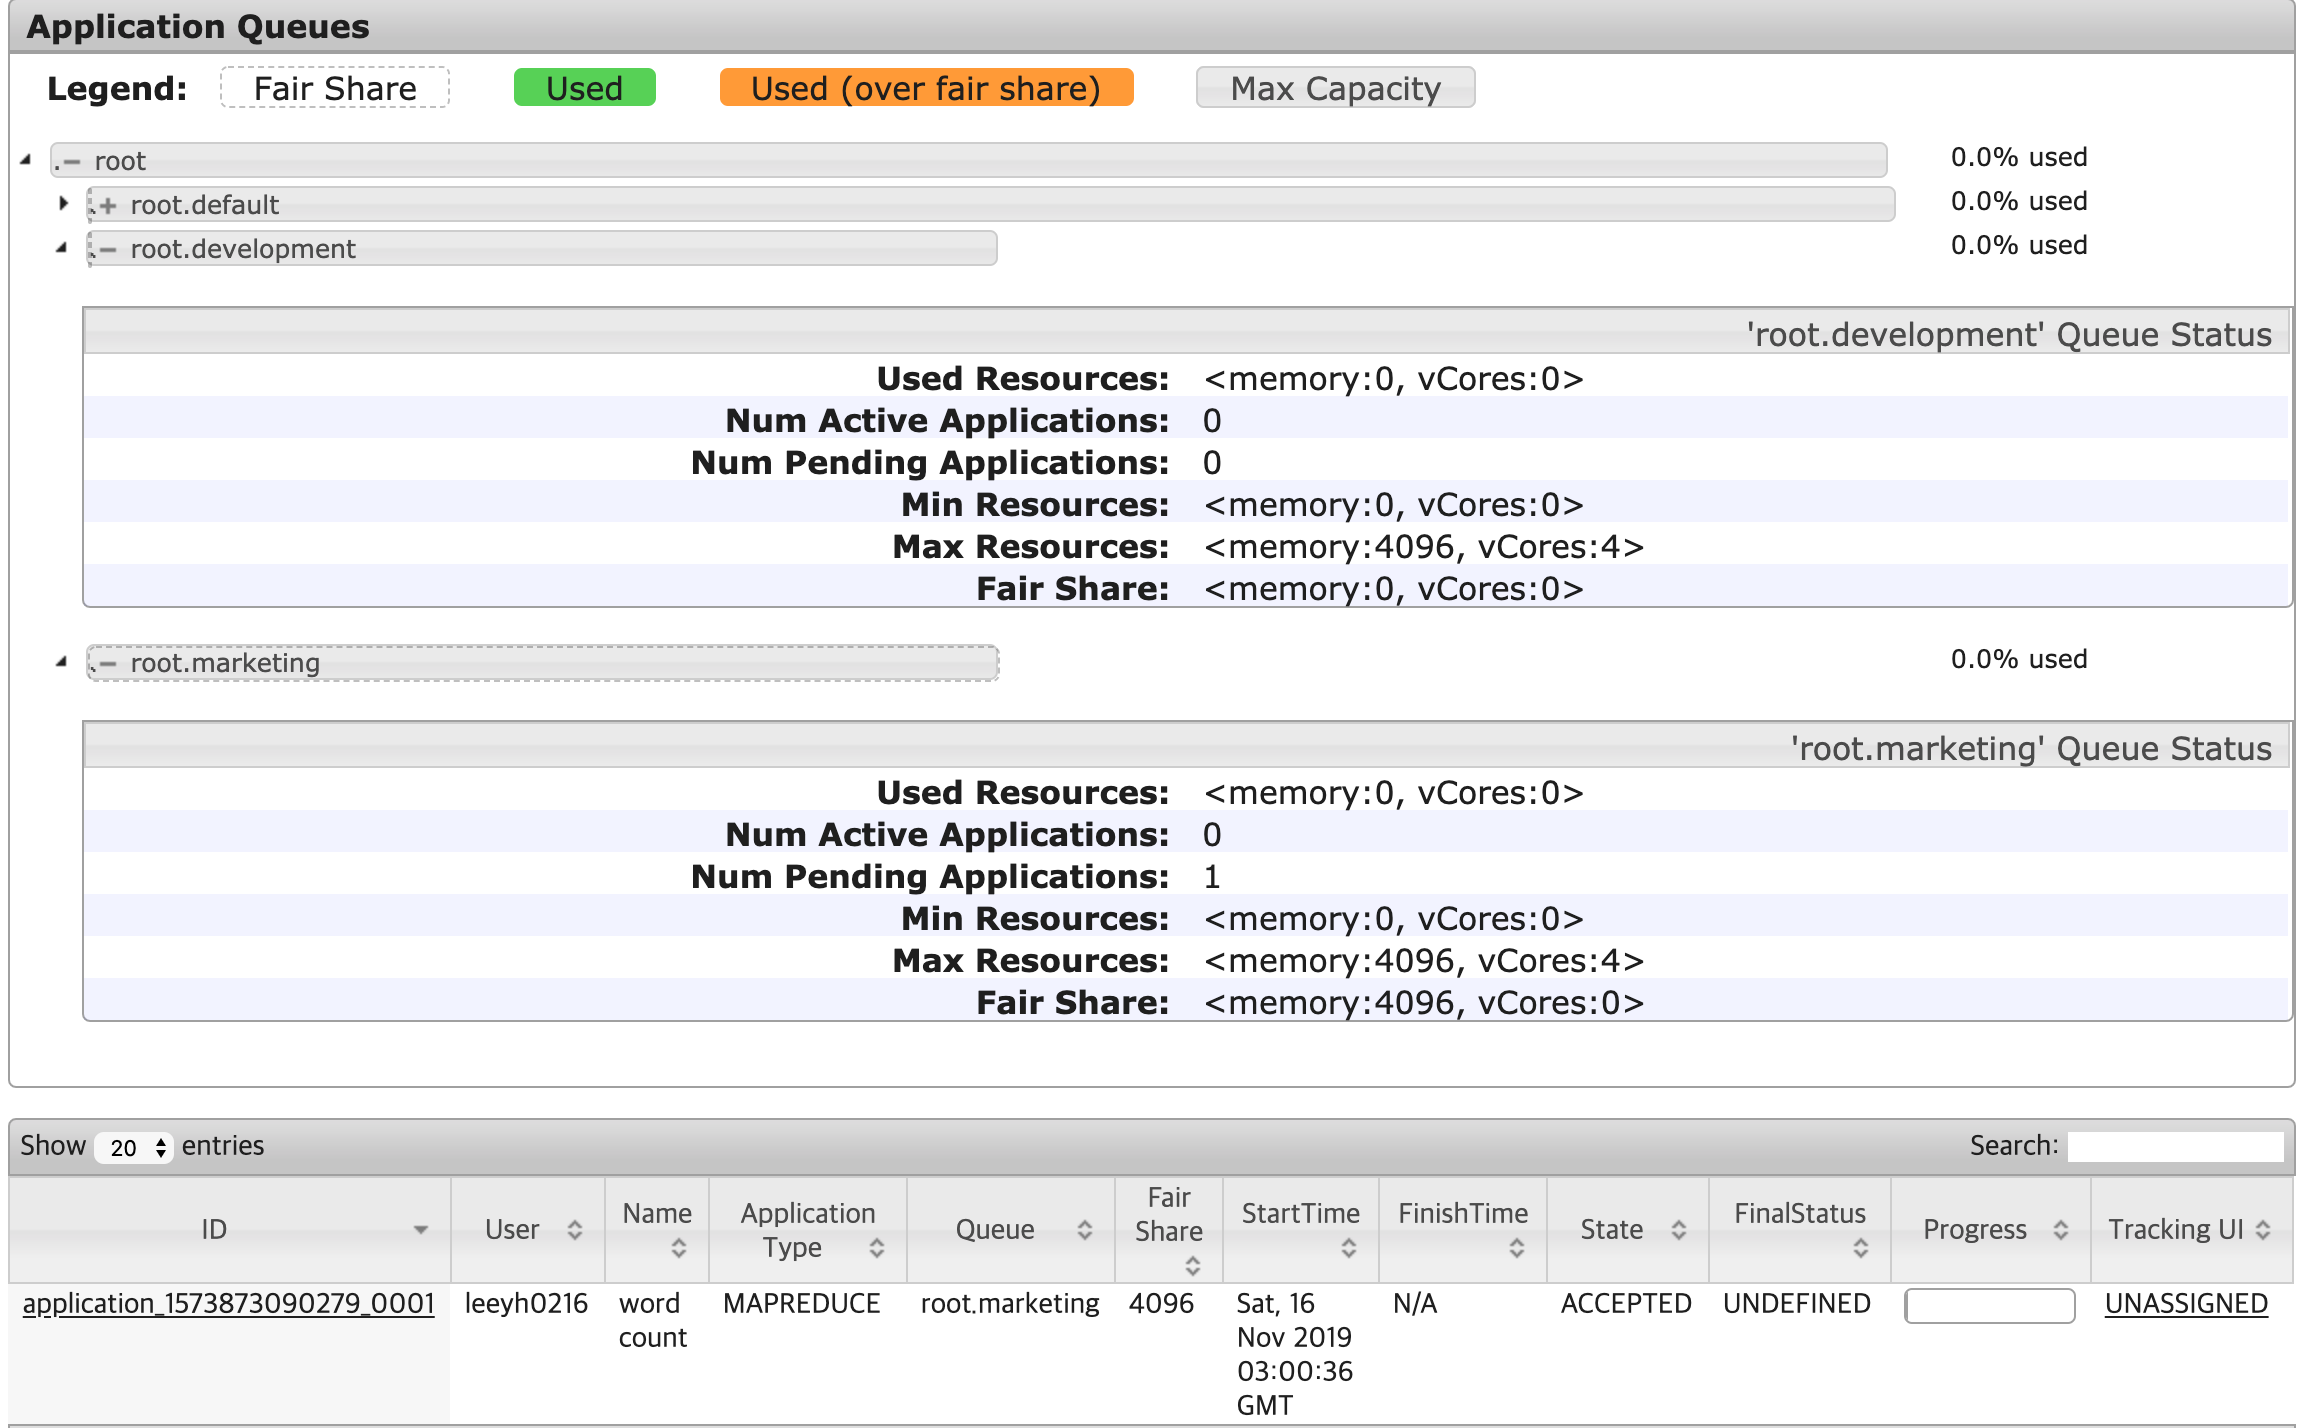Click the plus icon on root.default bar
The width and height of the screenshot is (2298, 1428).
click(x=108, y=205)
